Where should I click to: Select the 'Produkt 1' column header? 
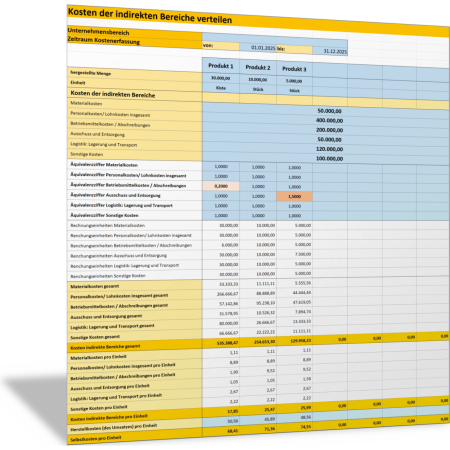[x=221, y=66]
